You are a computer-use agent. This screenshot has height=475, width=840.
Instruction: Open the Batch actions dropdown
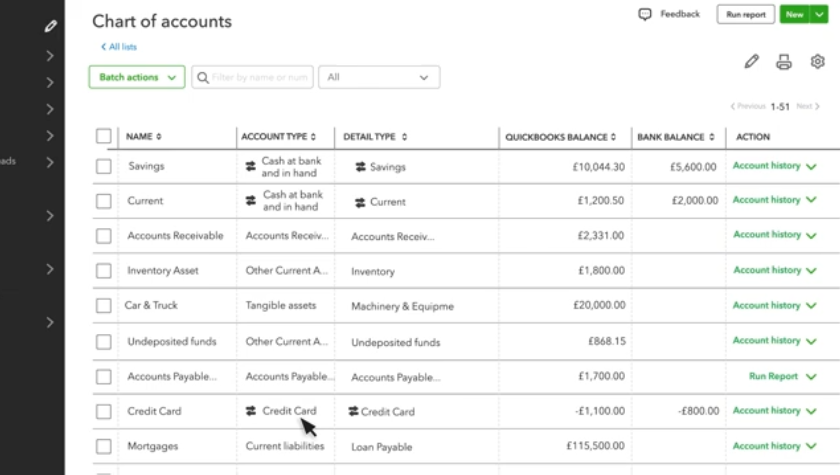point(137,77)
